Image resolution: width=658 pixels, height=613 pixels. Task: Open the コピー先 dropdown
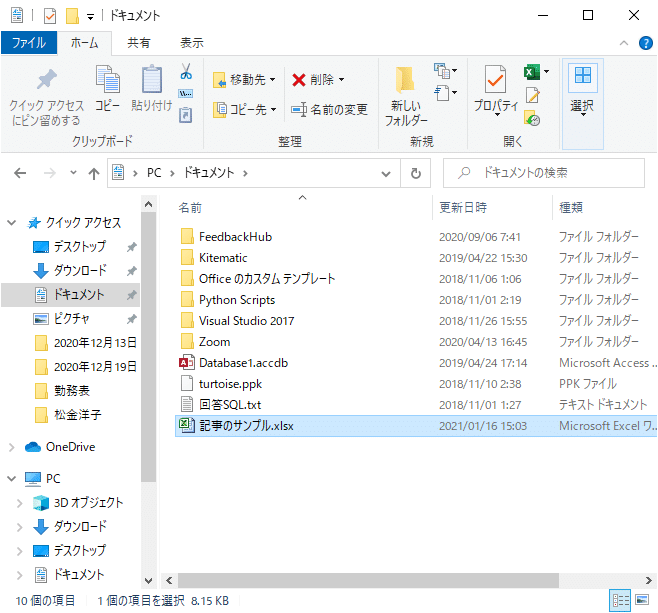tap(273, 110)
